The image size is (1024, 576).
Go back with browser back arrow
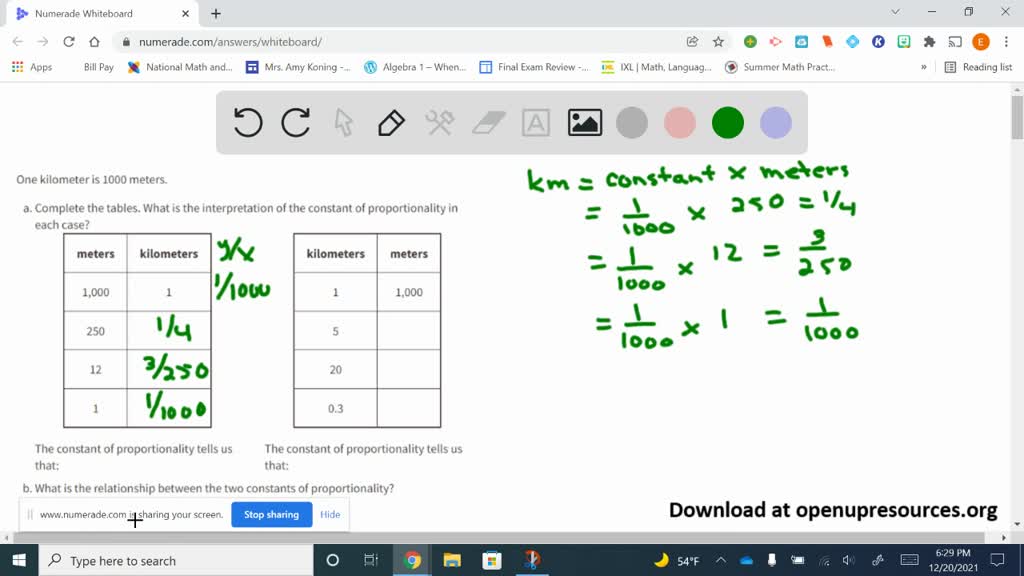[18, 42]
